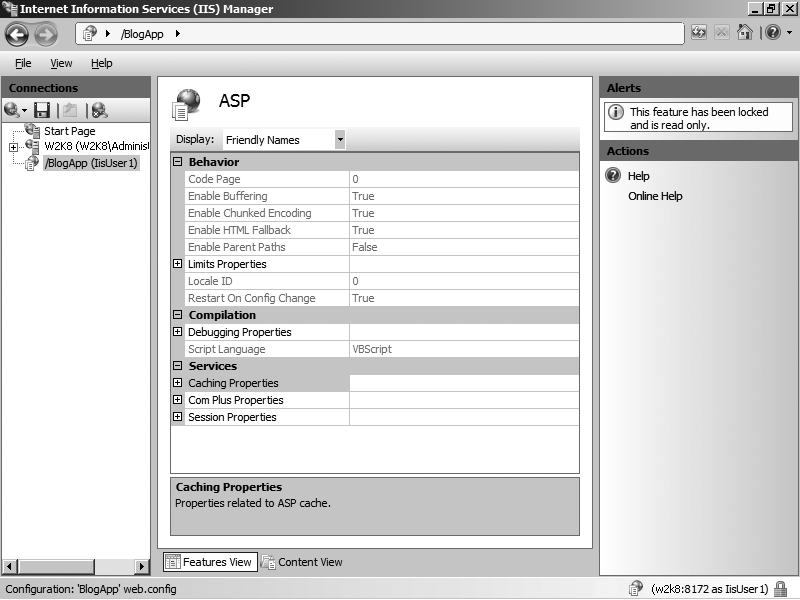800x600 pixels.
Task: Open the File menu
Action: [23, 63]
